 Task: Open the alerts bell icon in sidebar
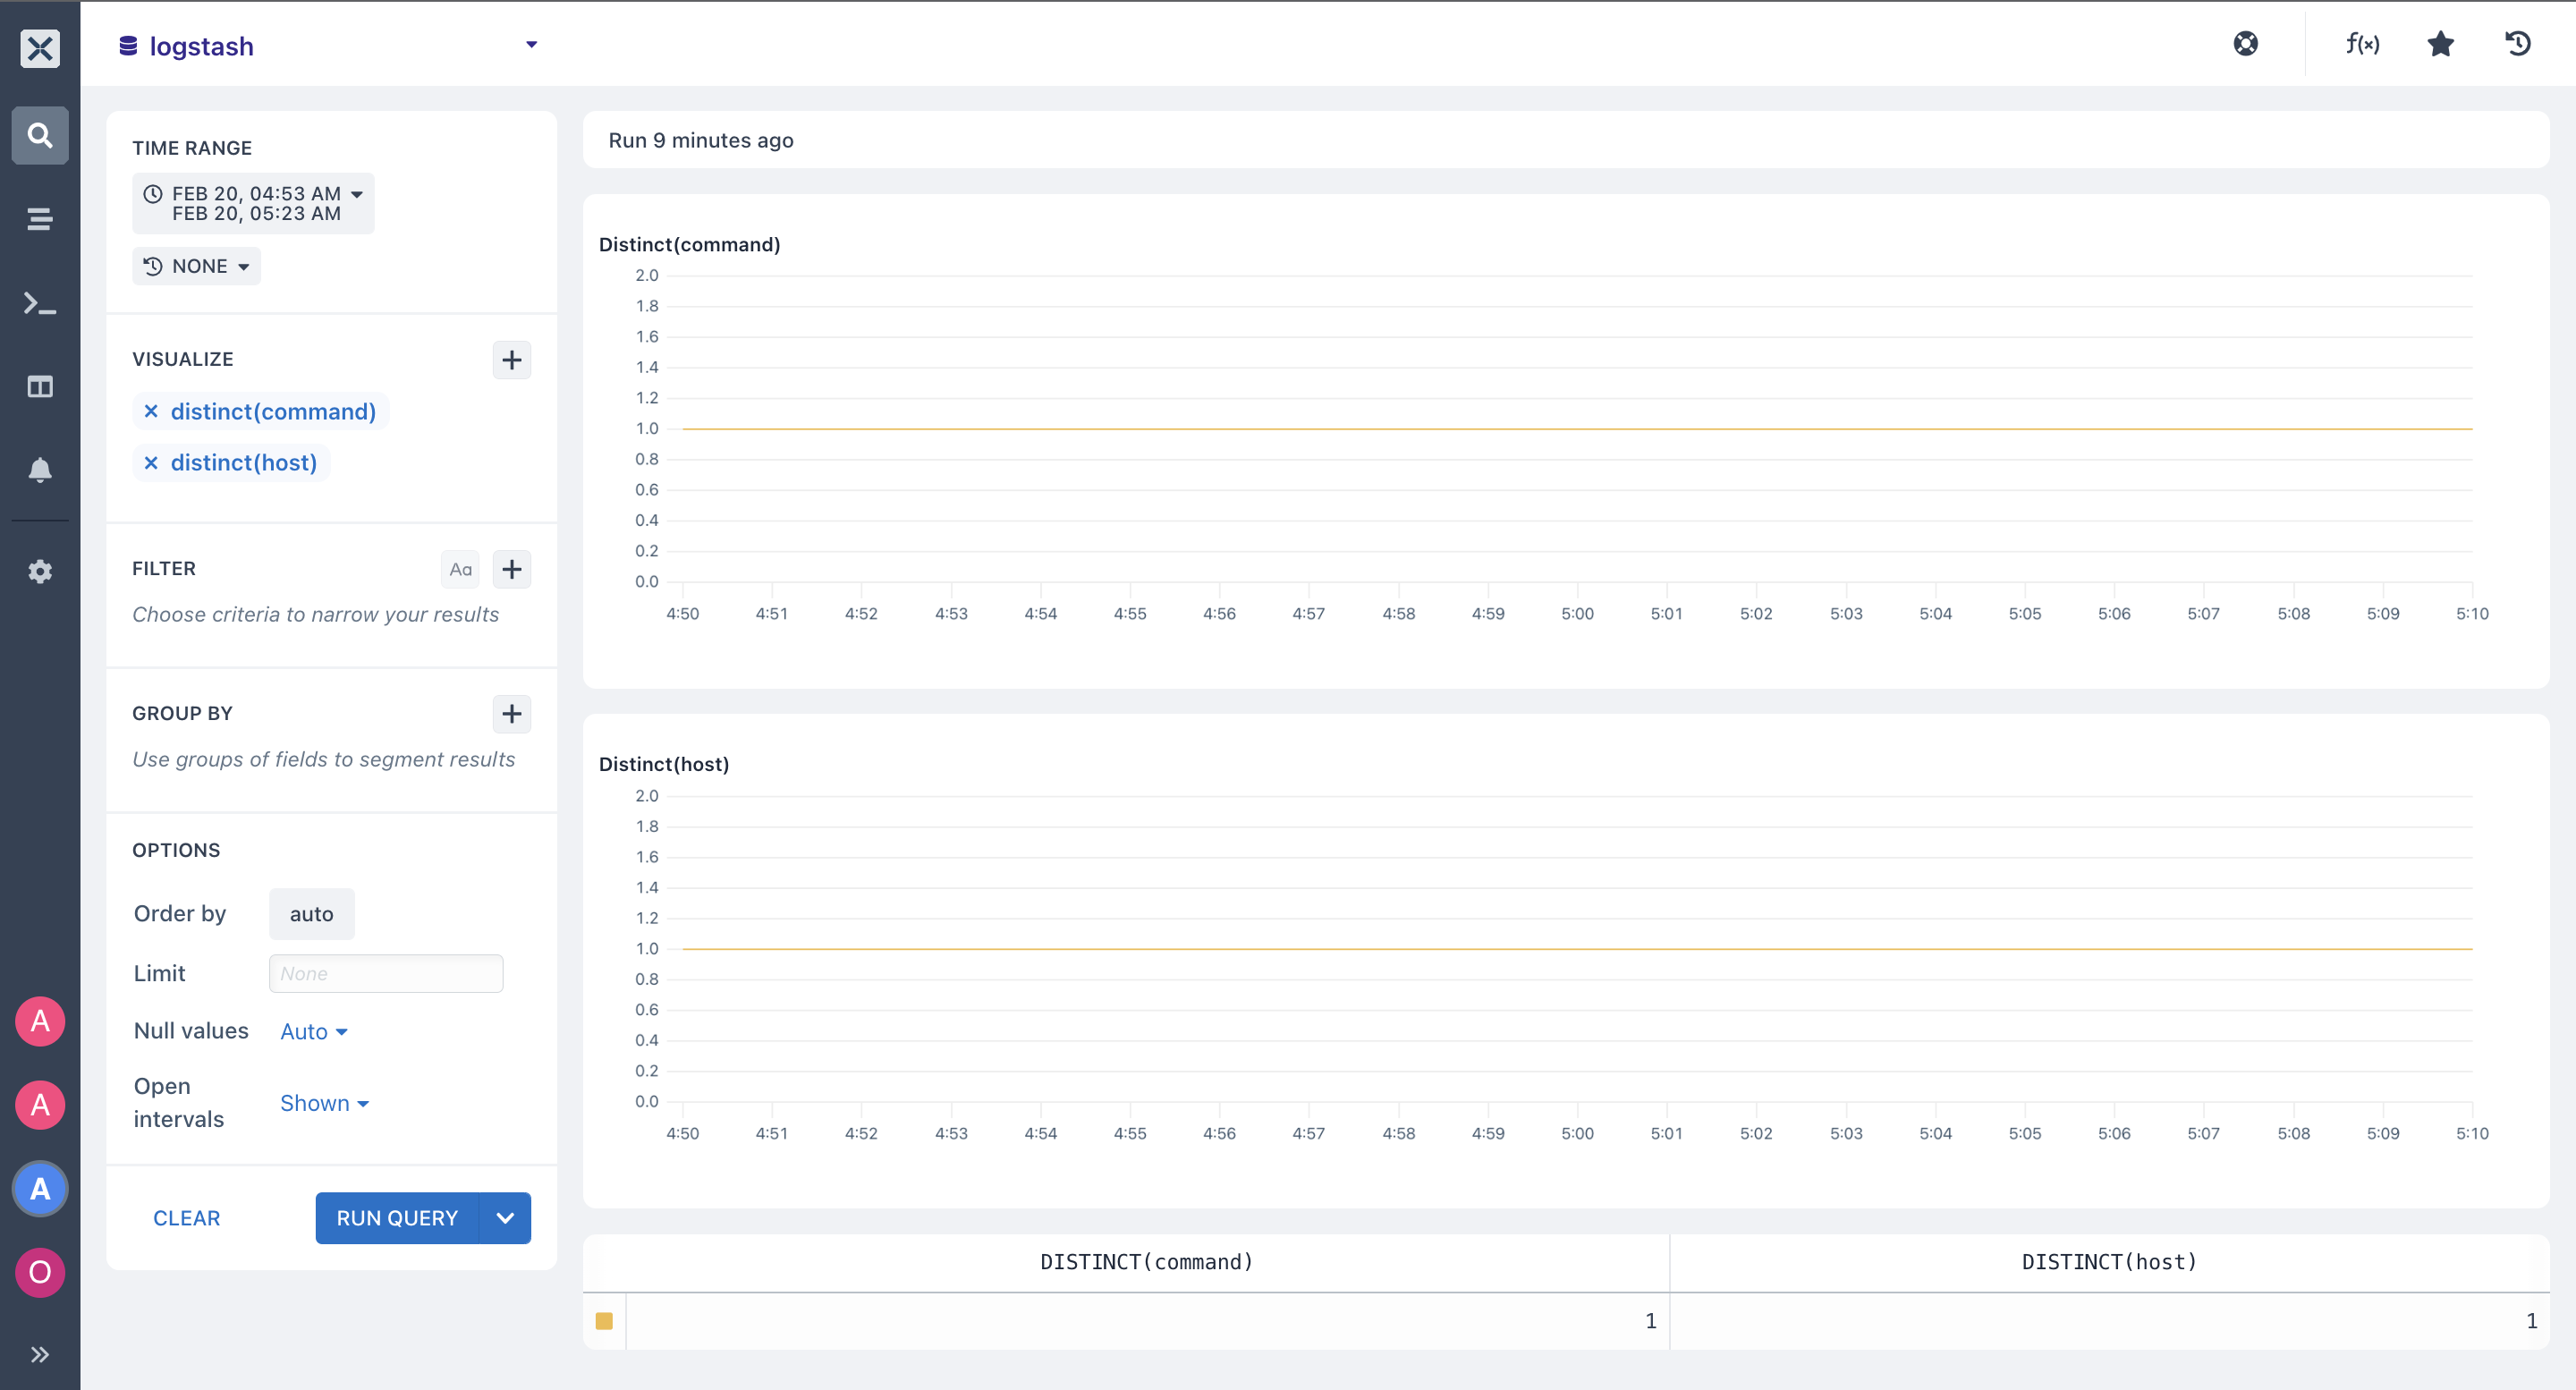tap(40, 470)
